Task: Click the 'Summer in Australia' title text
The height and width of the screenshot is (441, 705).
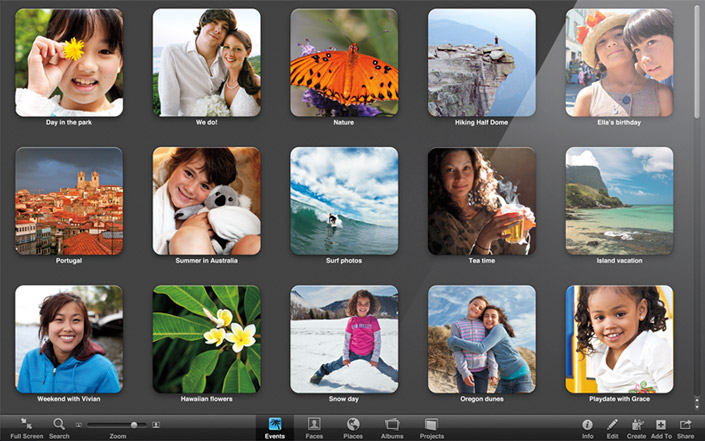Action: pos(206,261)
